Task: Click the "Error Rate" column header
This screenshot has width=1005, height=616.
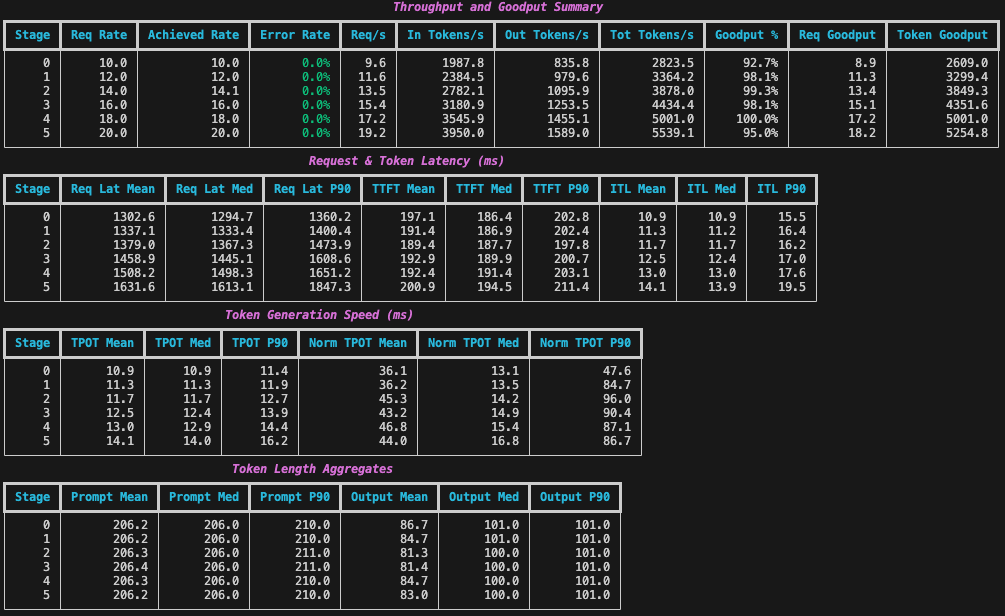Action: click(x=295, y=35)
